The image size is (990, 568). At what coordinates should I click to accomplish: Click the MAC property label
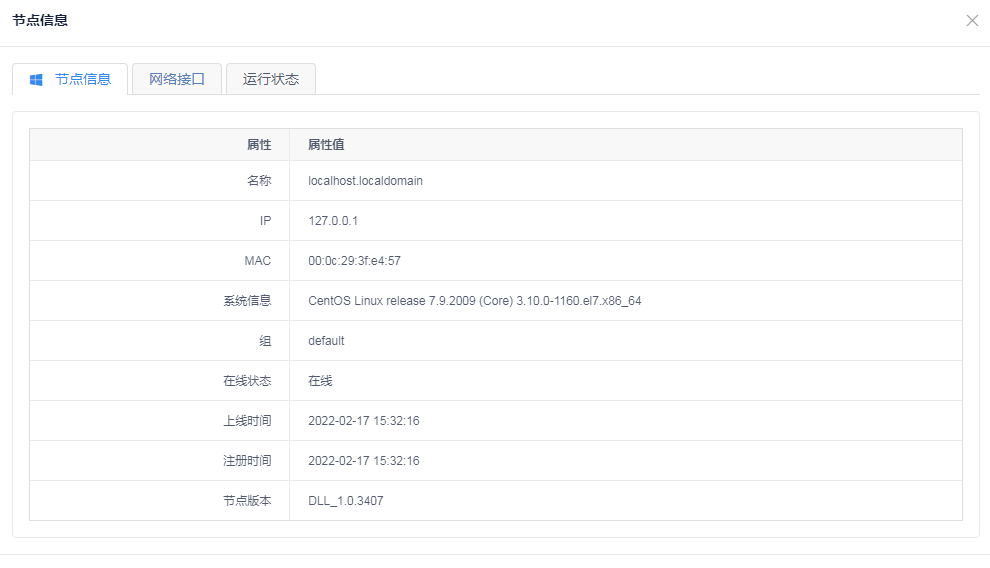(x=257, y=261)
